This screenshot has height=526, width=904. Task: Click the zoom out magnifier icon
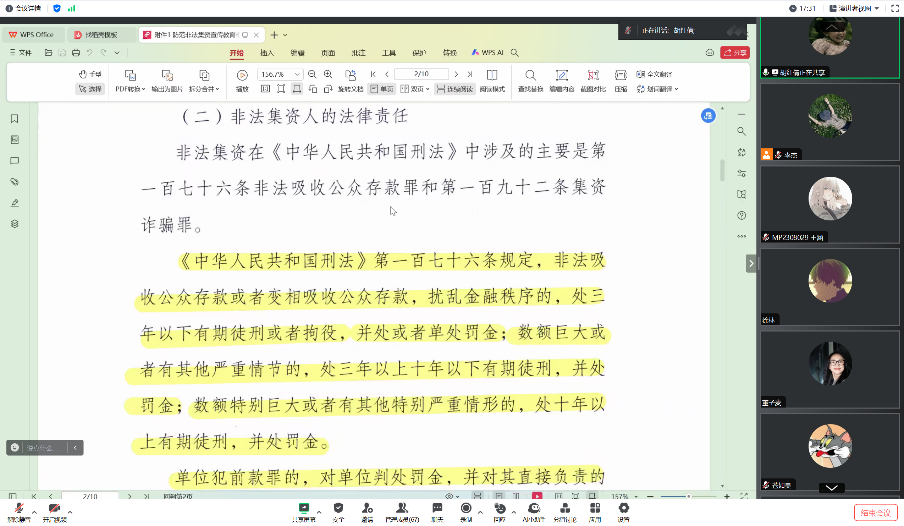(x=313, y=74)
